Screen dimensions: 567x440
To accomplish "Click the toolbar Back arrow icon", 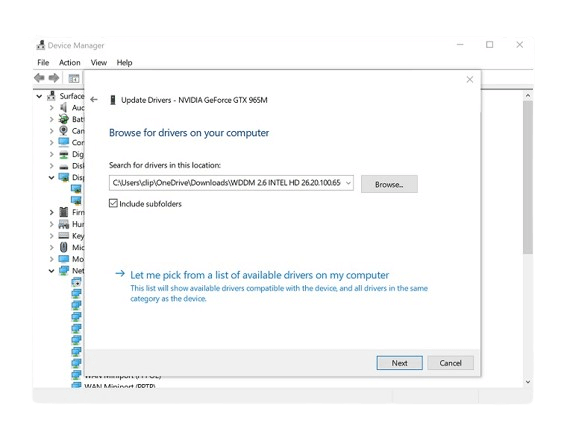I will point(39,78).
